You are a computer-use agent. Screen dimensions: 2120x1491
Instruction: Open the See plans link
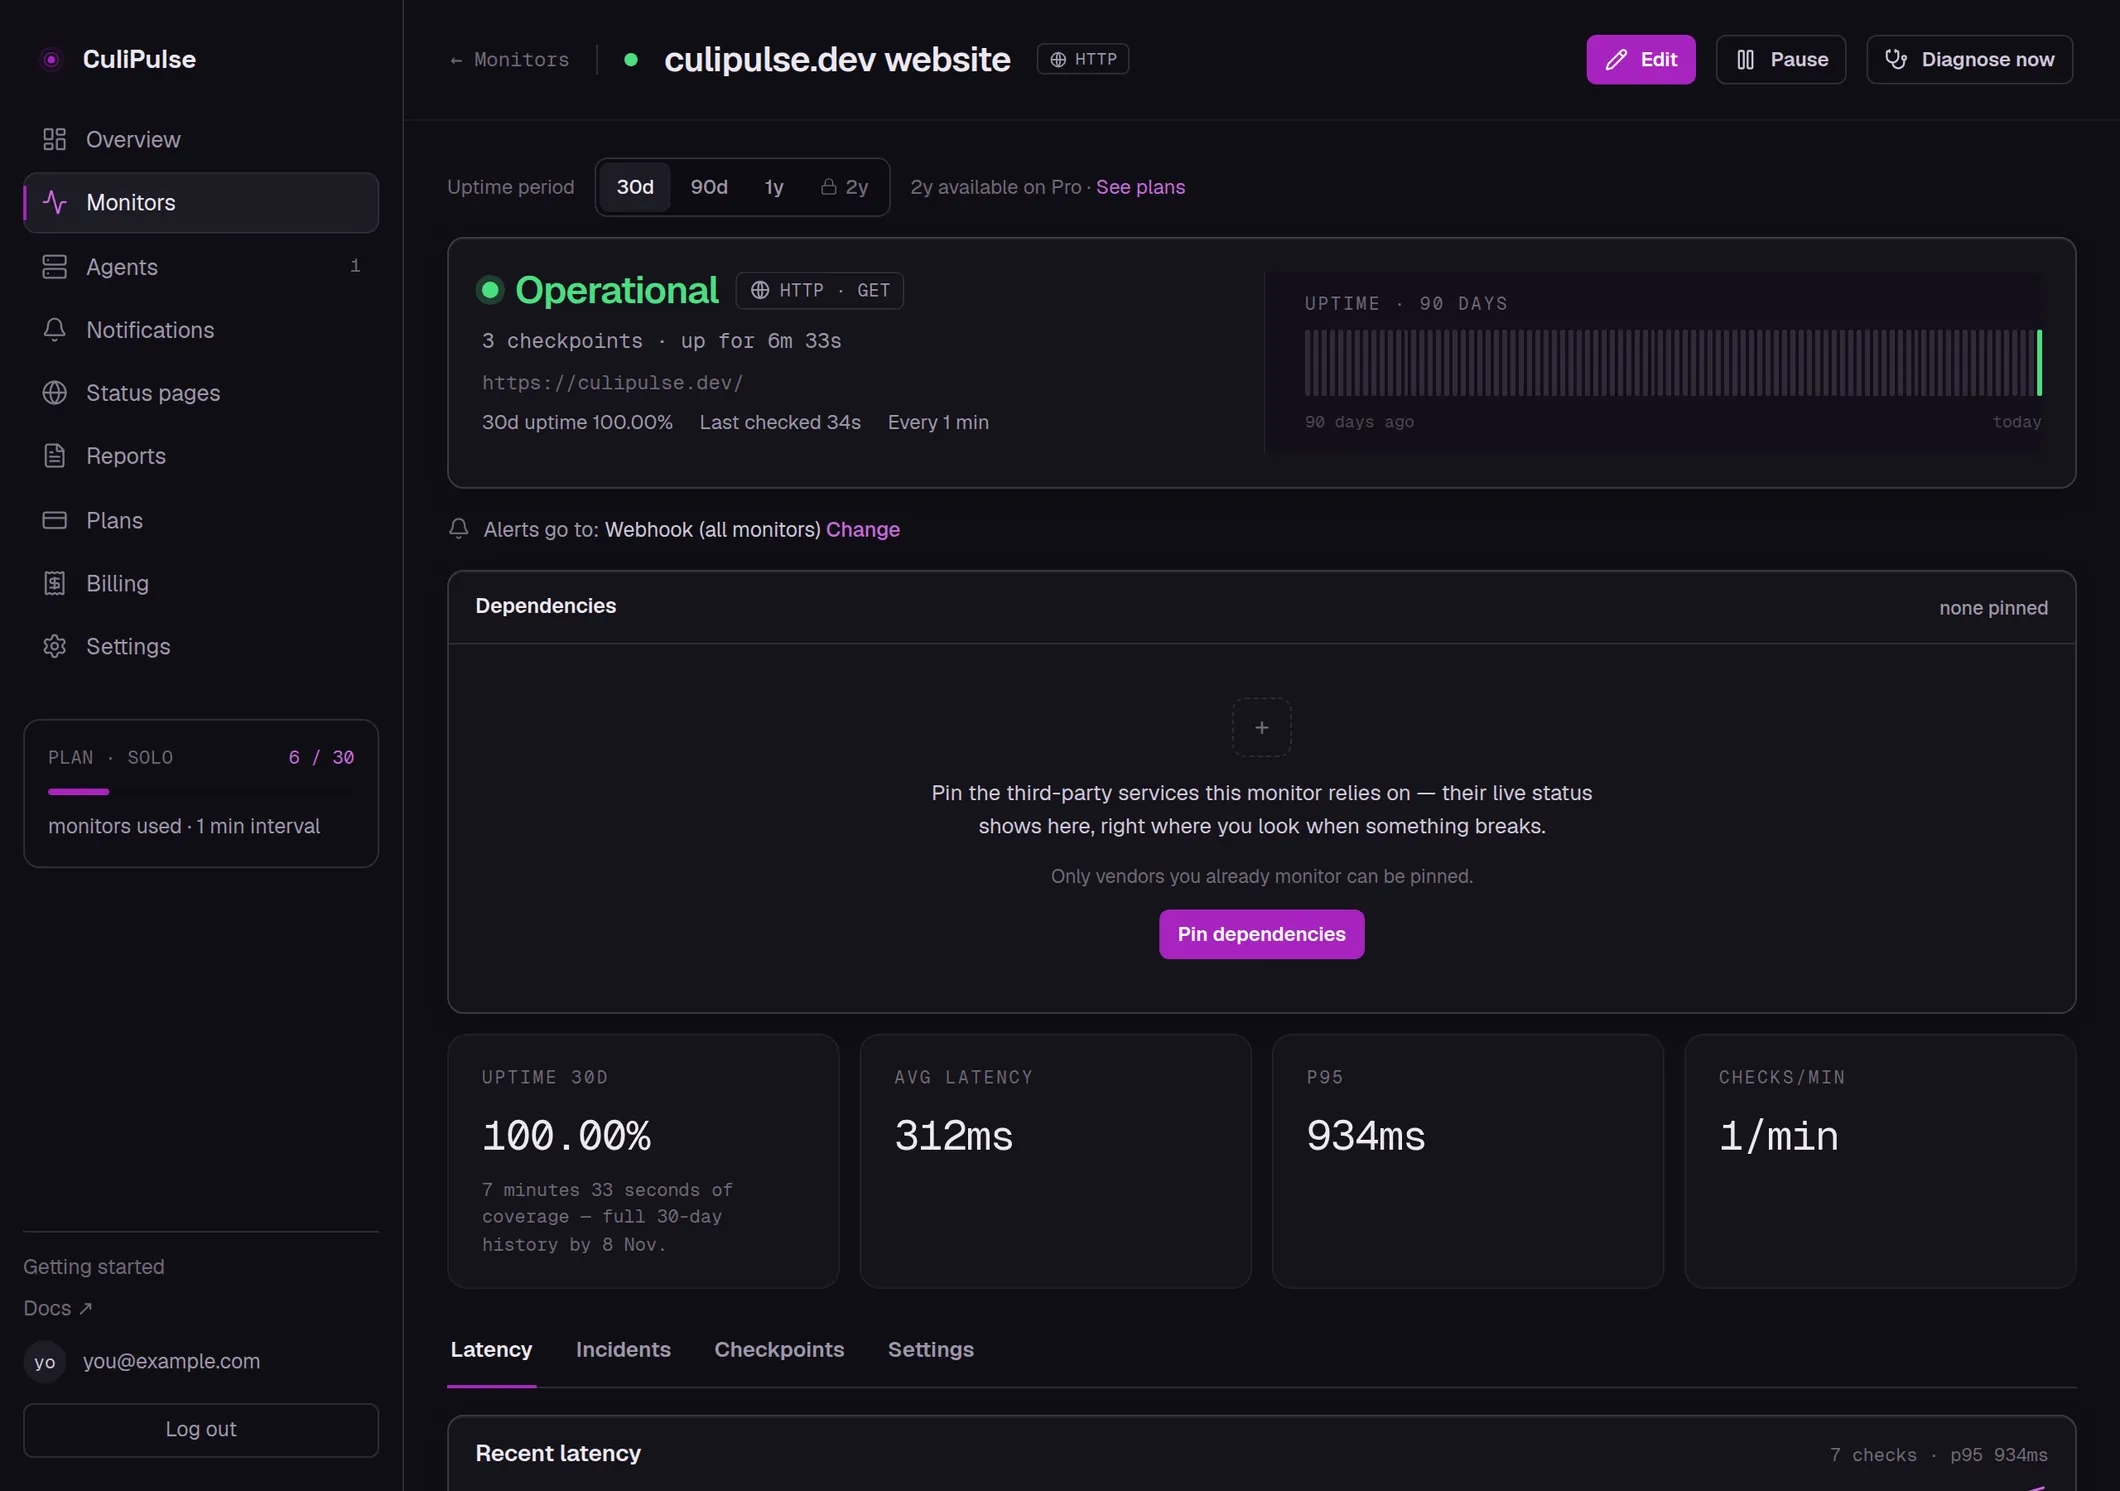point(1140,187)
